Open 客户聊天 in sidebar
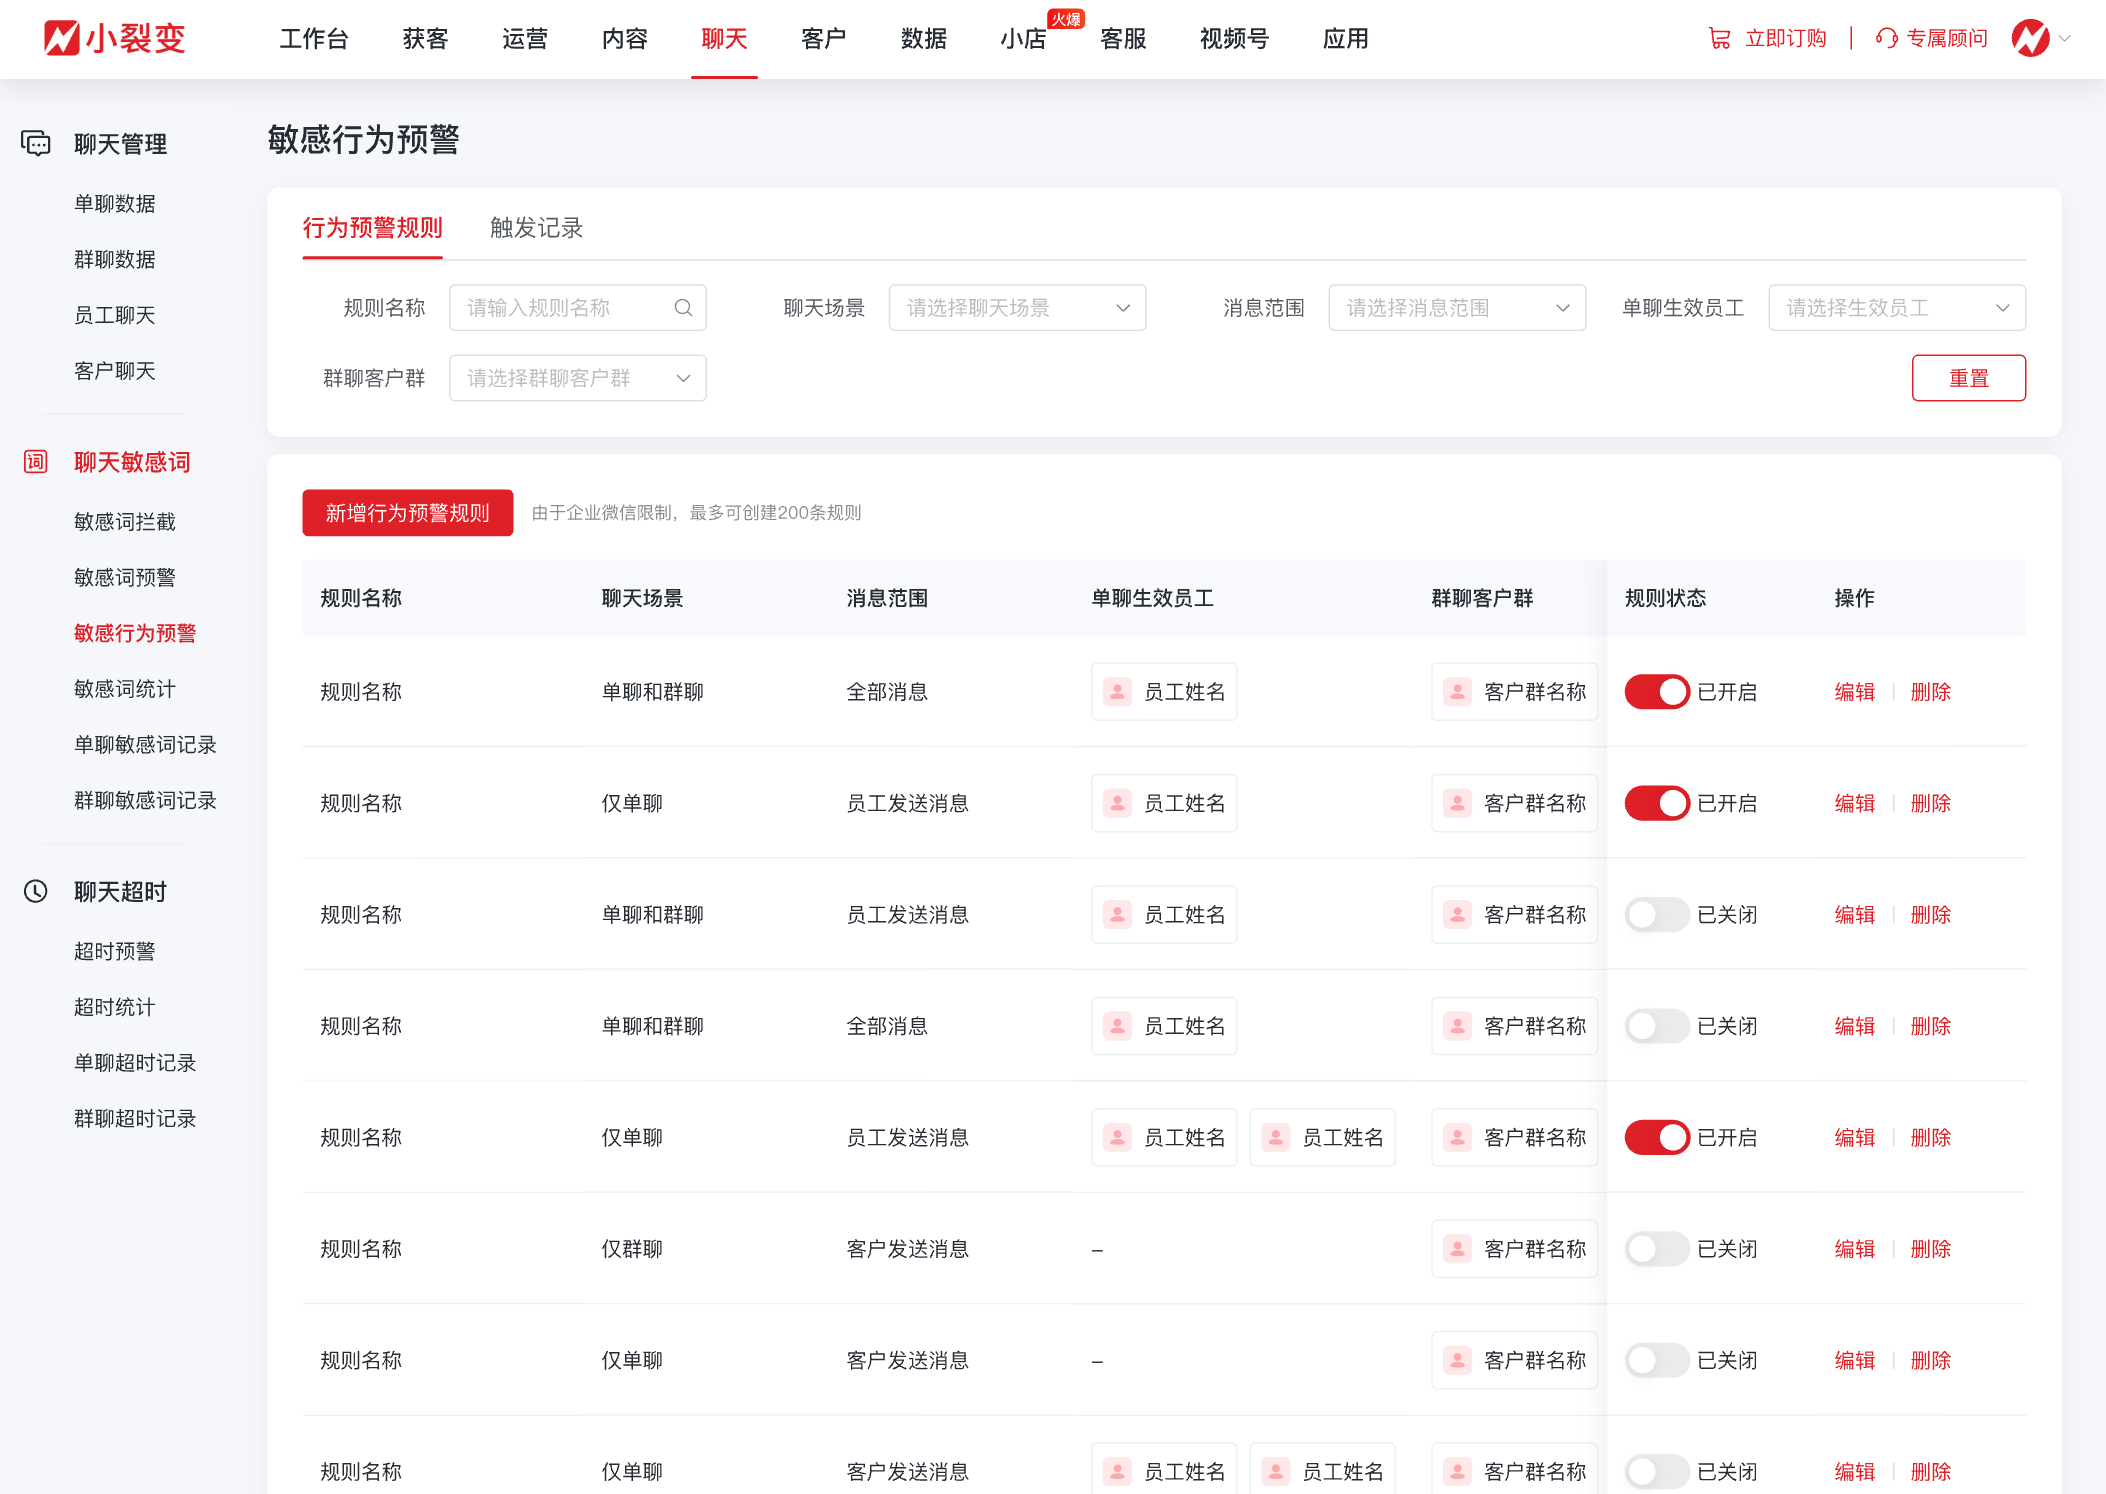Viewport: 2106px width, 1494px height. (x=115, y=371)
